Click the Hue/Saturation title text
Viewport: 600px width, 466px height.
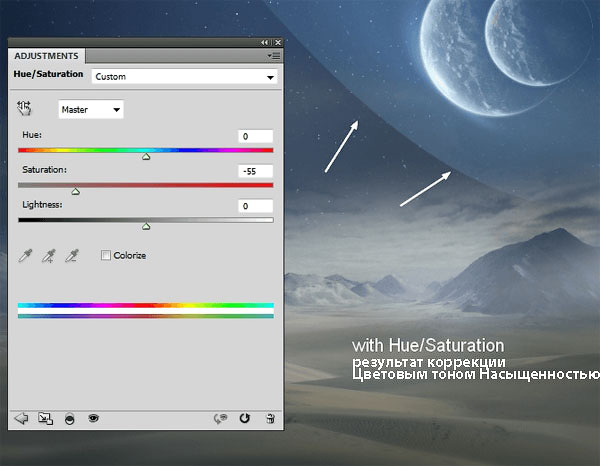pos(48,74)
